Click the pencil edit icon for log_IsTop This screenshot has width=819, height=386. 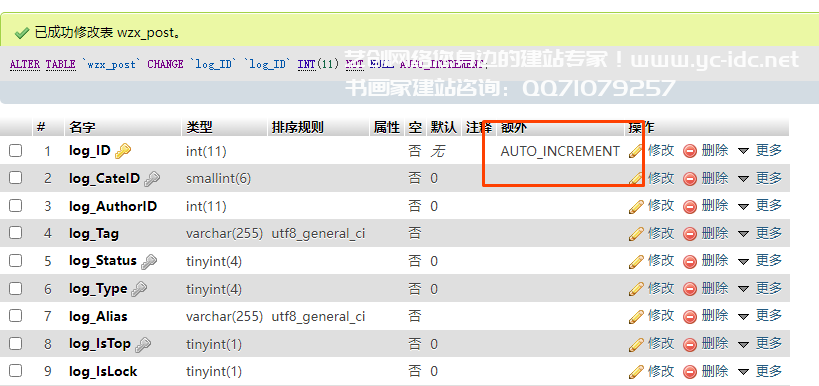(636, 344)
